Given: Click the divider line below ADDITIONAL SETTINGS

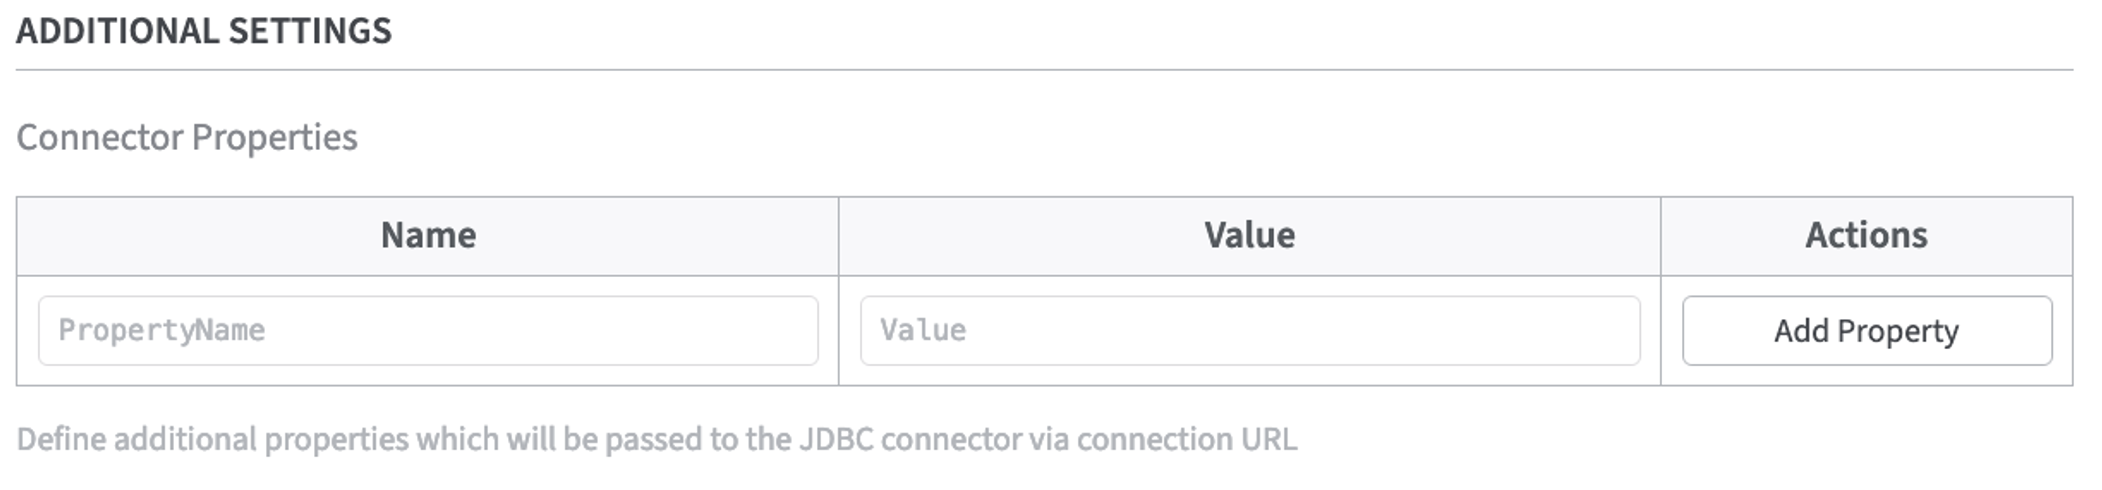Looking at the screenshot, I should click(1044, 70).
